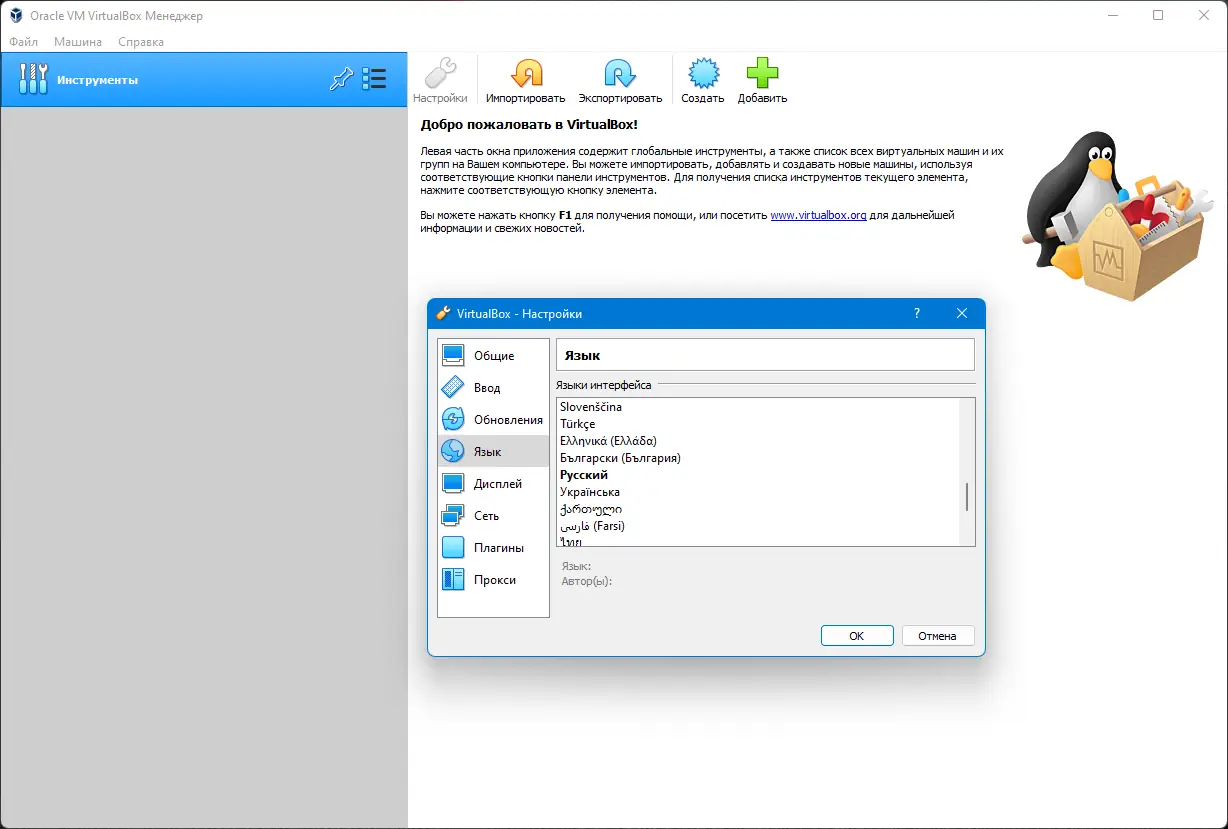Open the list menu icon in Инструменты
1228x829 pixels.
pos(374,79)
